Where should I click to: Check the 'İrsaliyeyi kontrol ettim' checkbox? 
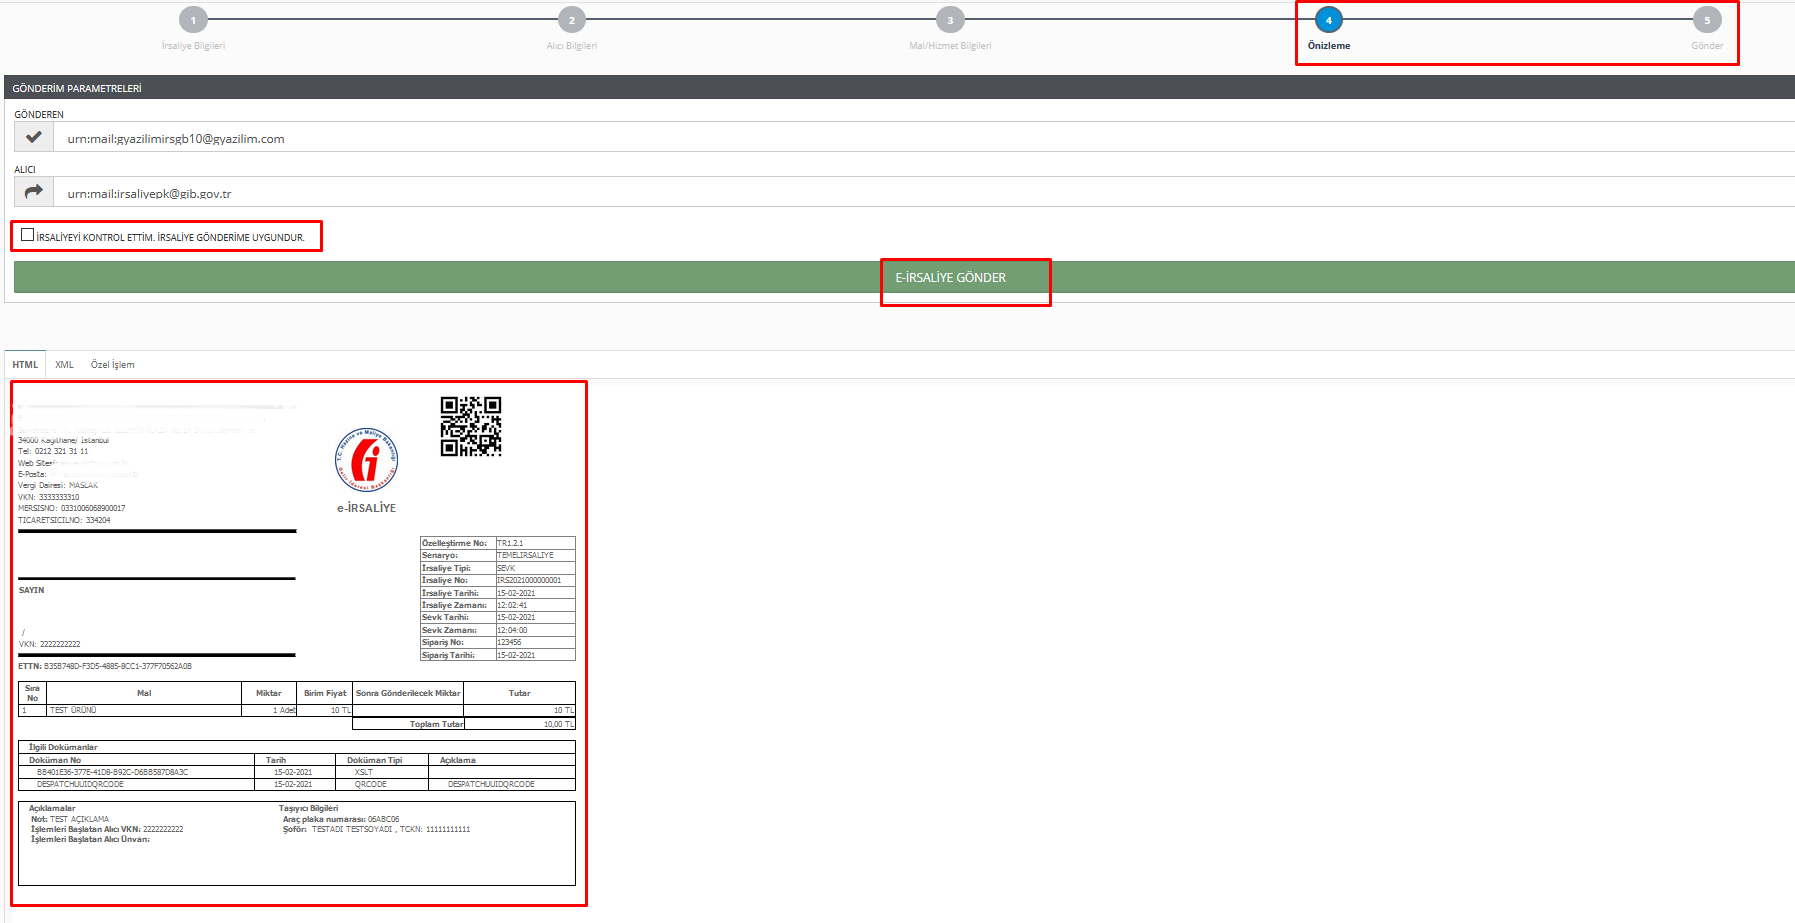[28, 235]
